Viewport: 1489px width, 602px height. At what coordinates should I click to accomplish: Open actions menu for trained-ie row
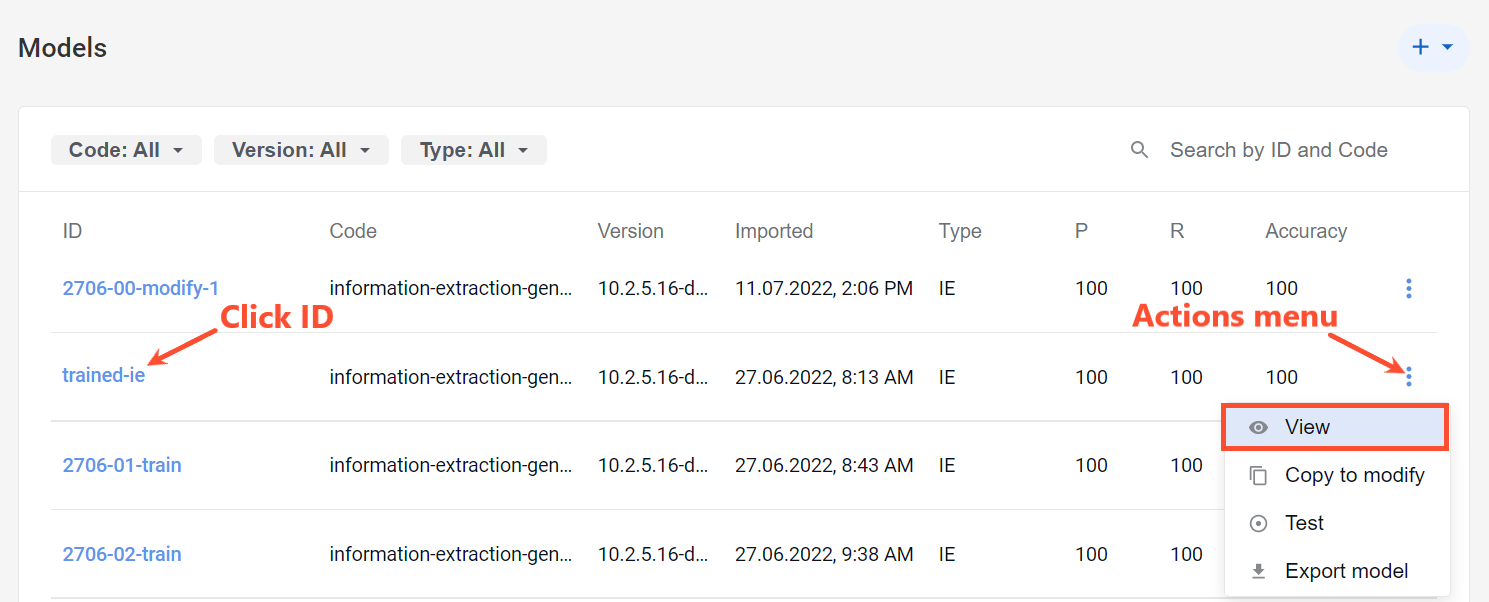(x=1408, y=377)
